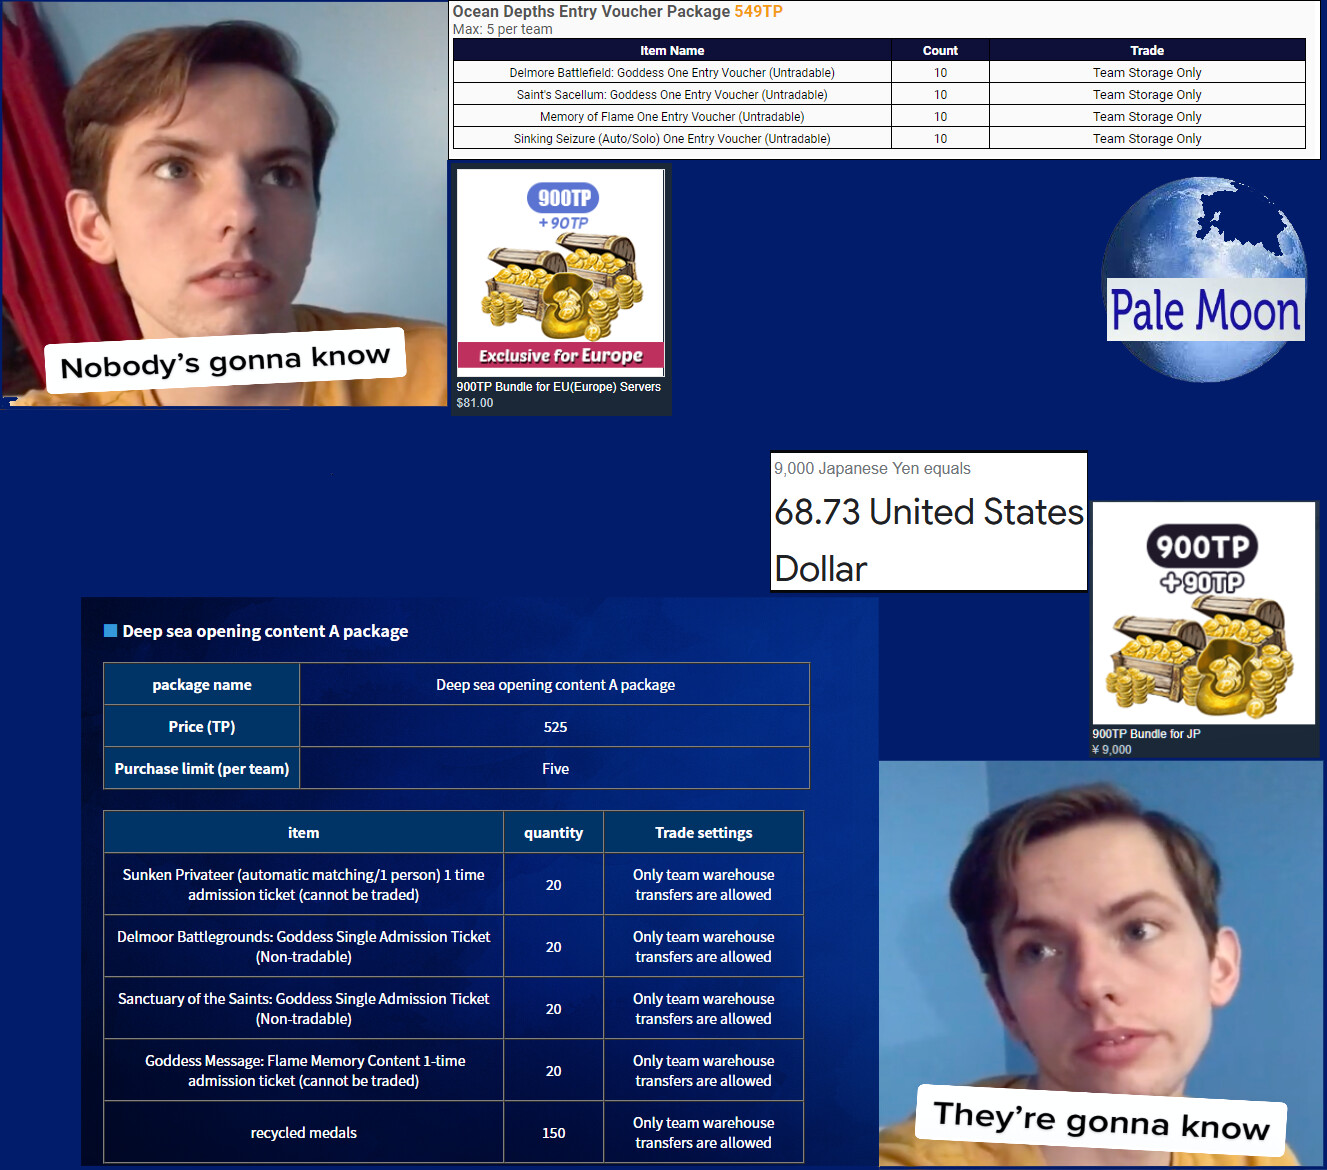Click the blue square bullet beside the Deep sea heading
Screen dimensions: 1327x1170
(x=111, y=631)
